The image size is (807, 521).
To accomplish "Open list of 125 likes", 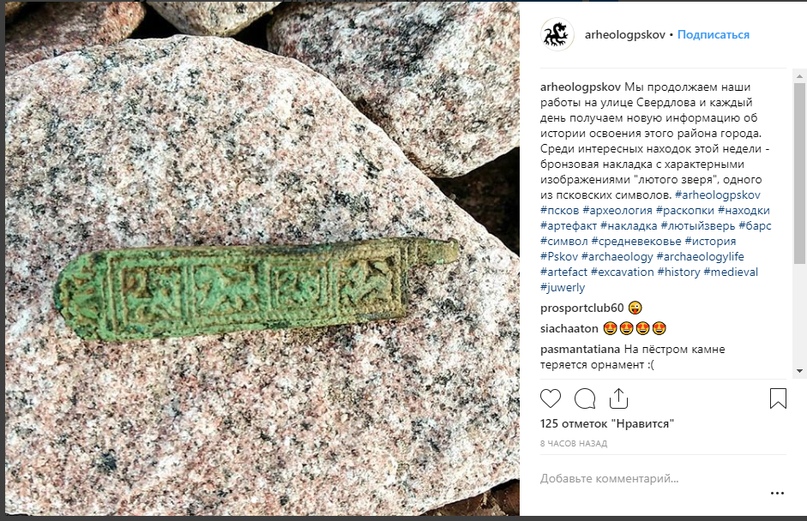I will tap(607, 424).
